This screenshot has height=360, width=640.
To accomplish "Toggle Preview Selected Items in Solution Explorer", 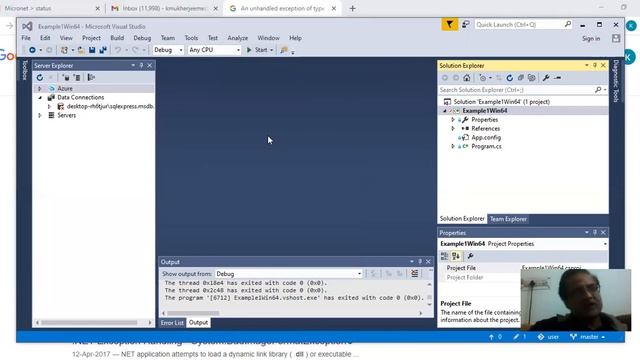I will 558,78.
